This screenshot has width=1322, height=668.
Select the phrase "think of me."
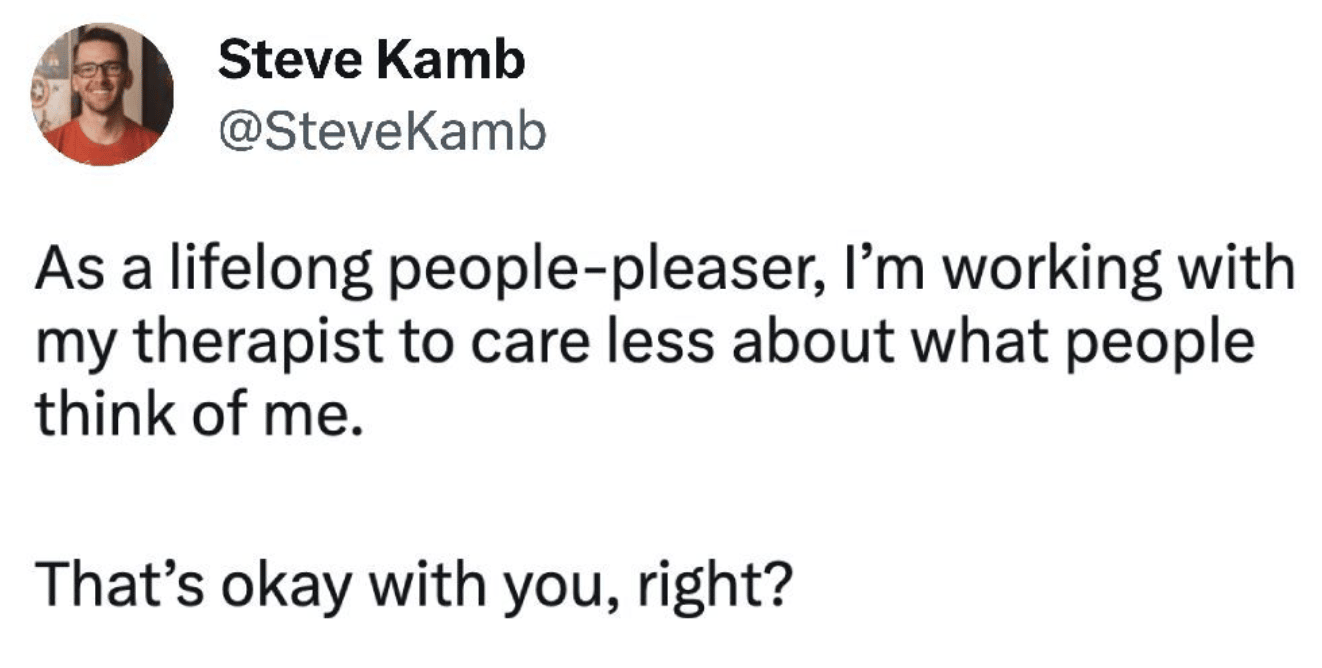(x=195, y=410)
